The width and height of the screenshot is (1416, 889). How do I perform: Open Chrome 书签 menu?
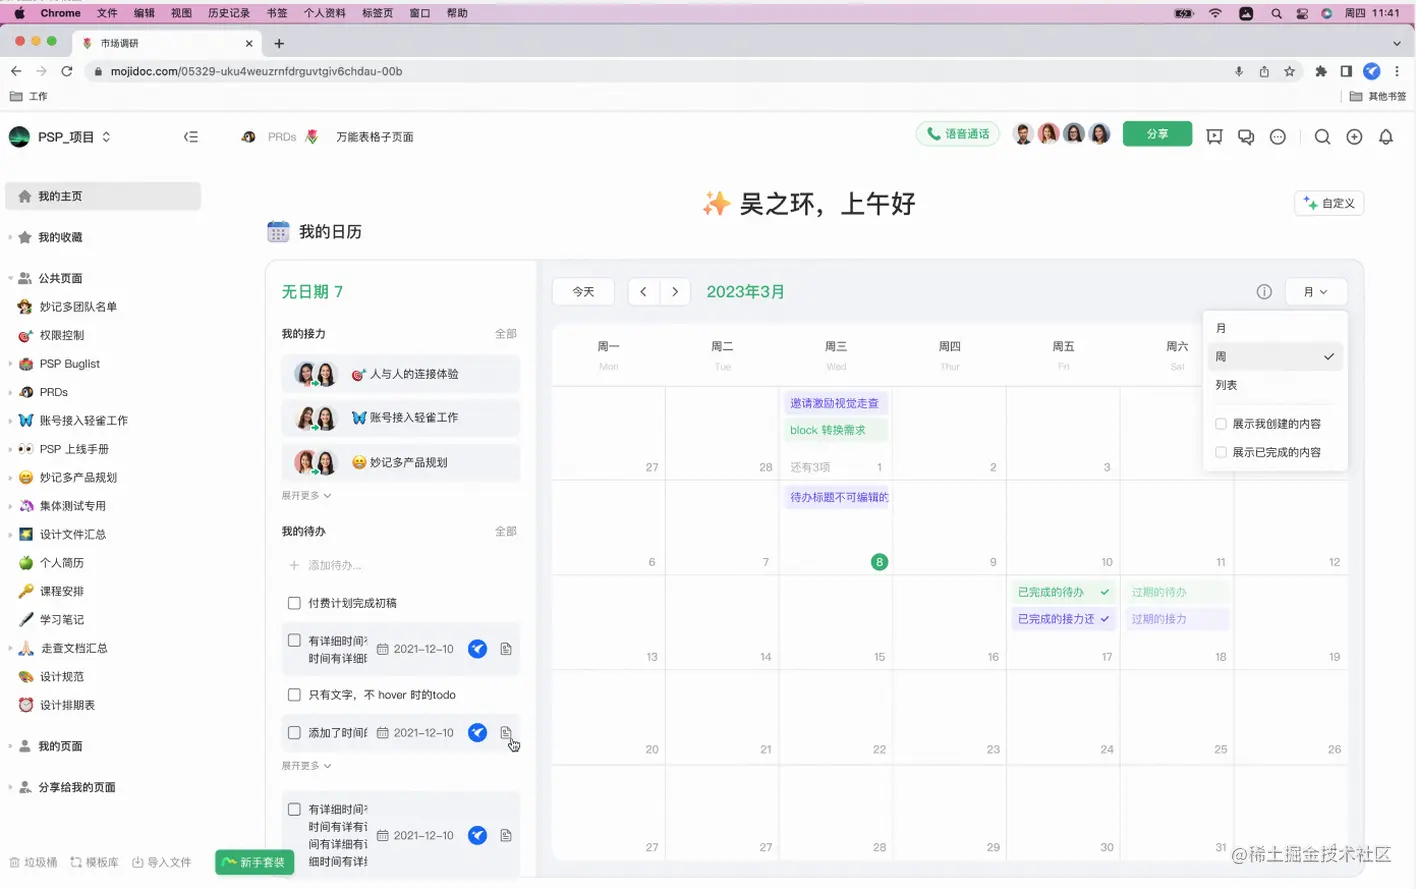click(277, 13)
